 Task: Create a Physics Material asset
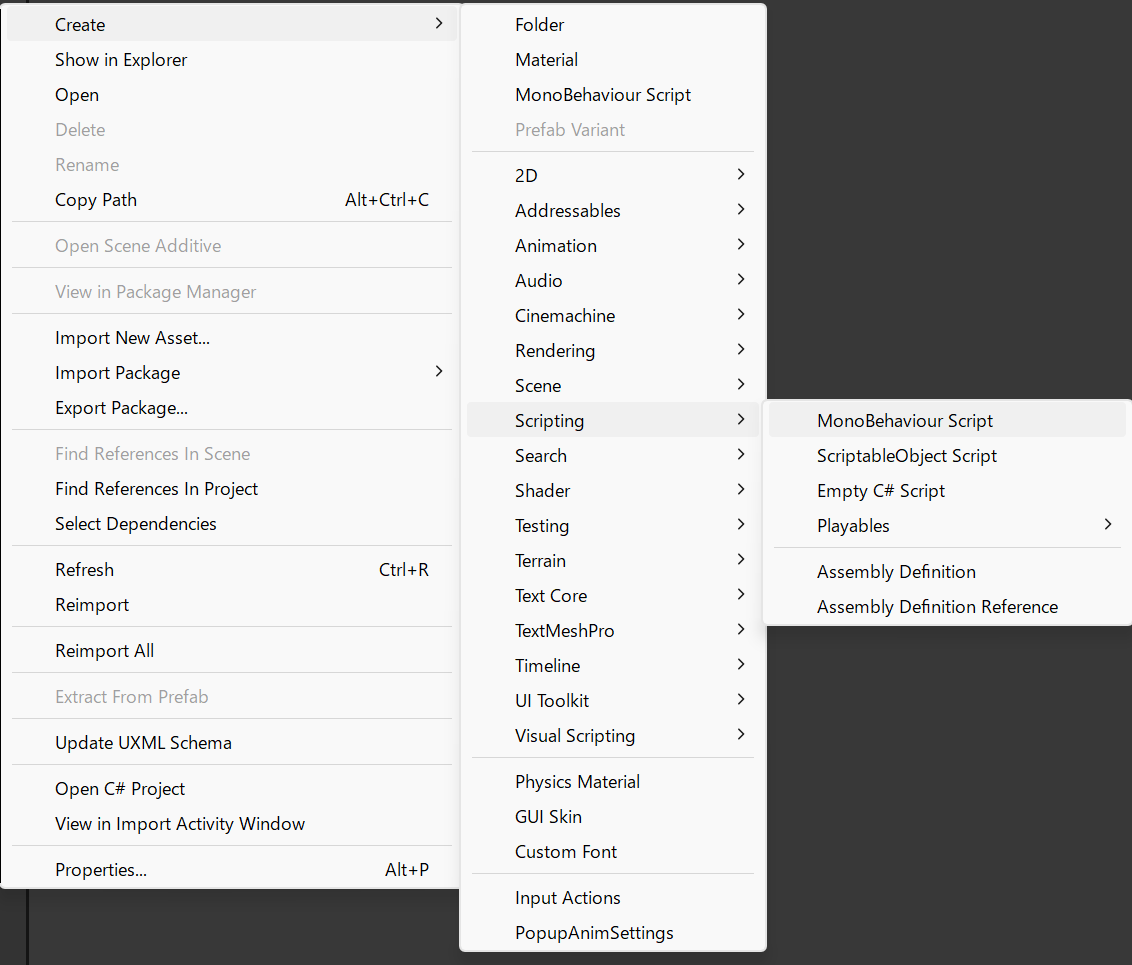[x=577, y=782]
